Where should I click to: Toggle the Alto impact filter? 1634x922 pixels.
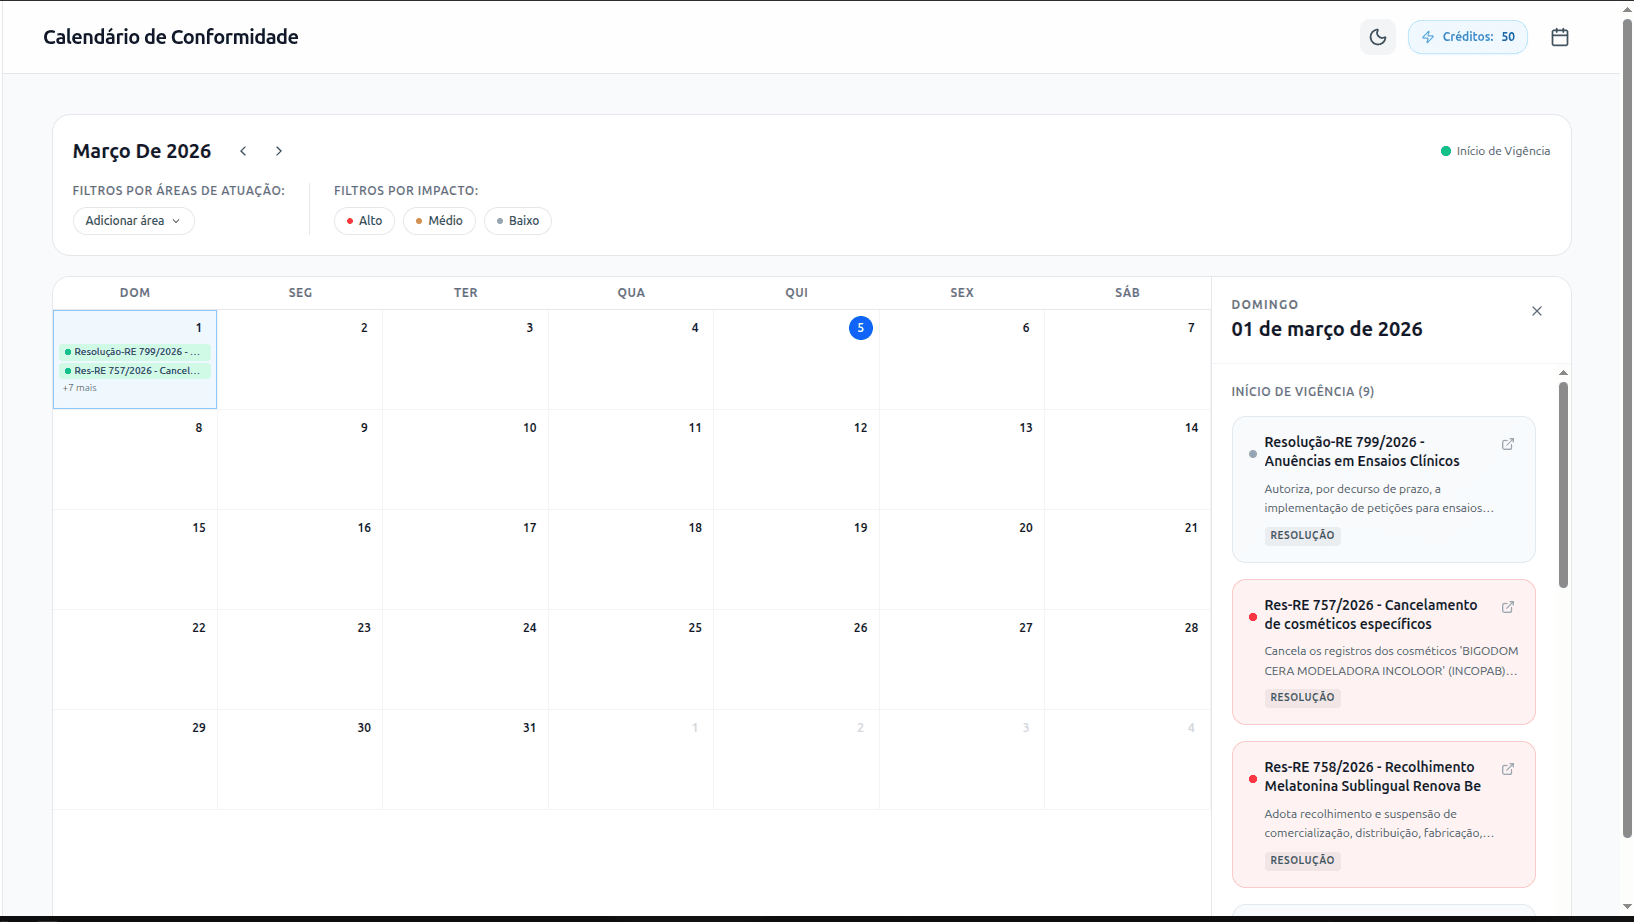click(364, 221)
